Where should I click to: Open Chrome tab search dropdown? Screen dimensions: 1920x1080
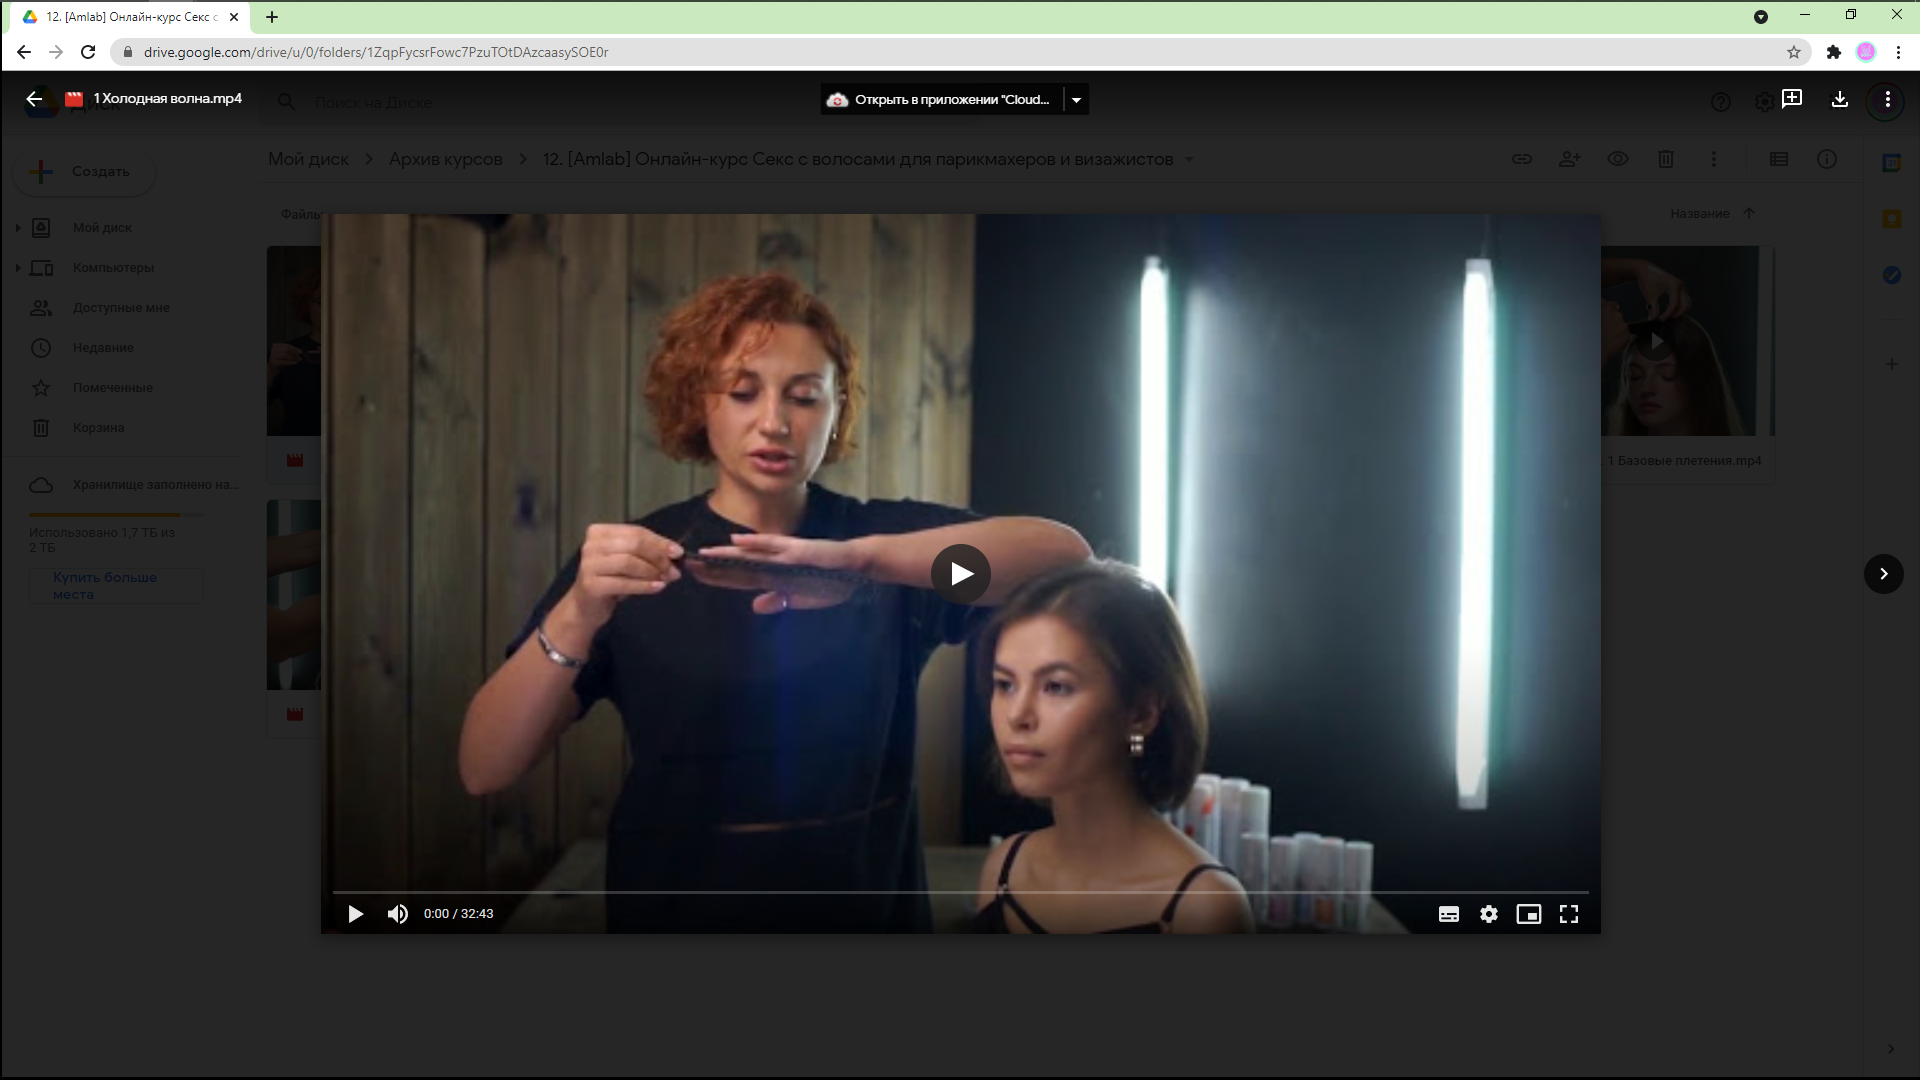pos(1761,17)
